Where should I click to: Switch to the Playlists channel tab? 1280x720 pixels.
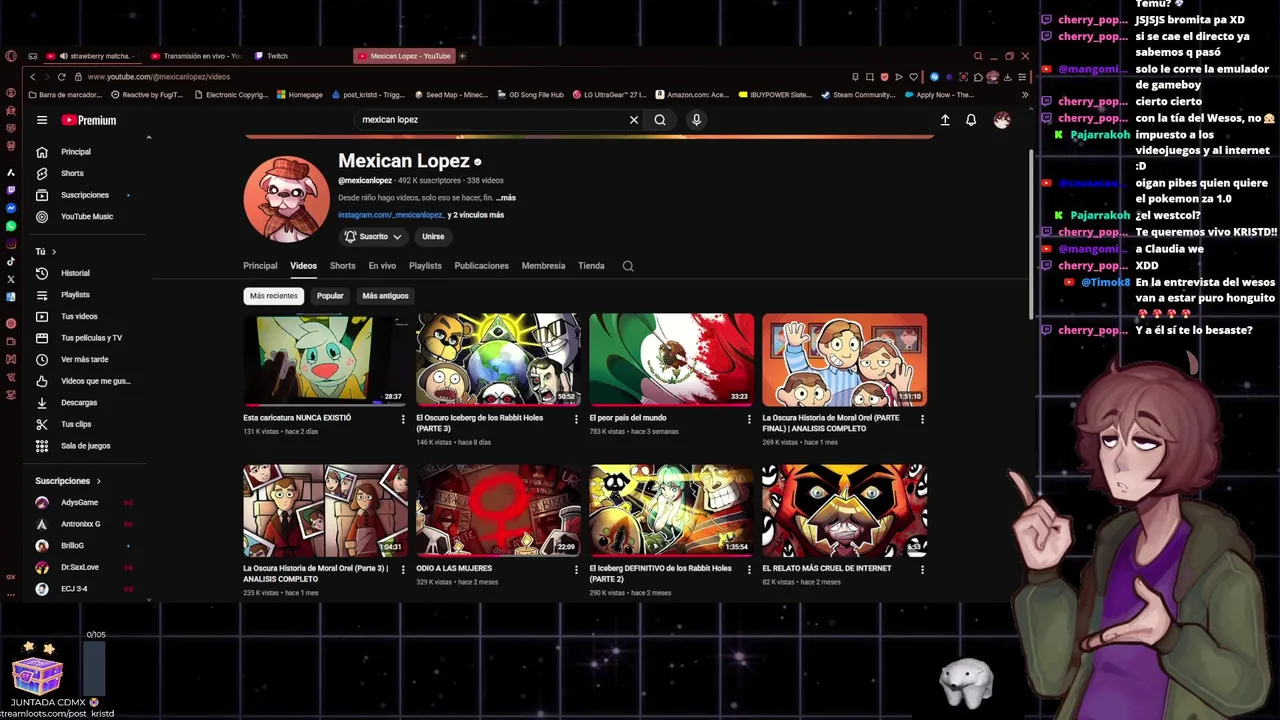coord(425,266)
